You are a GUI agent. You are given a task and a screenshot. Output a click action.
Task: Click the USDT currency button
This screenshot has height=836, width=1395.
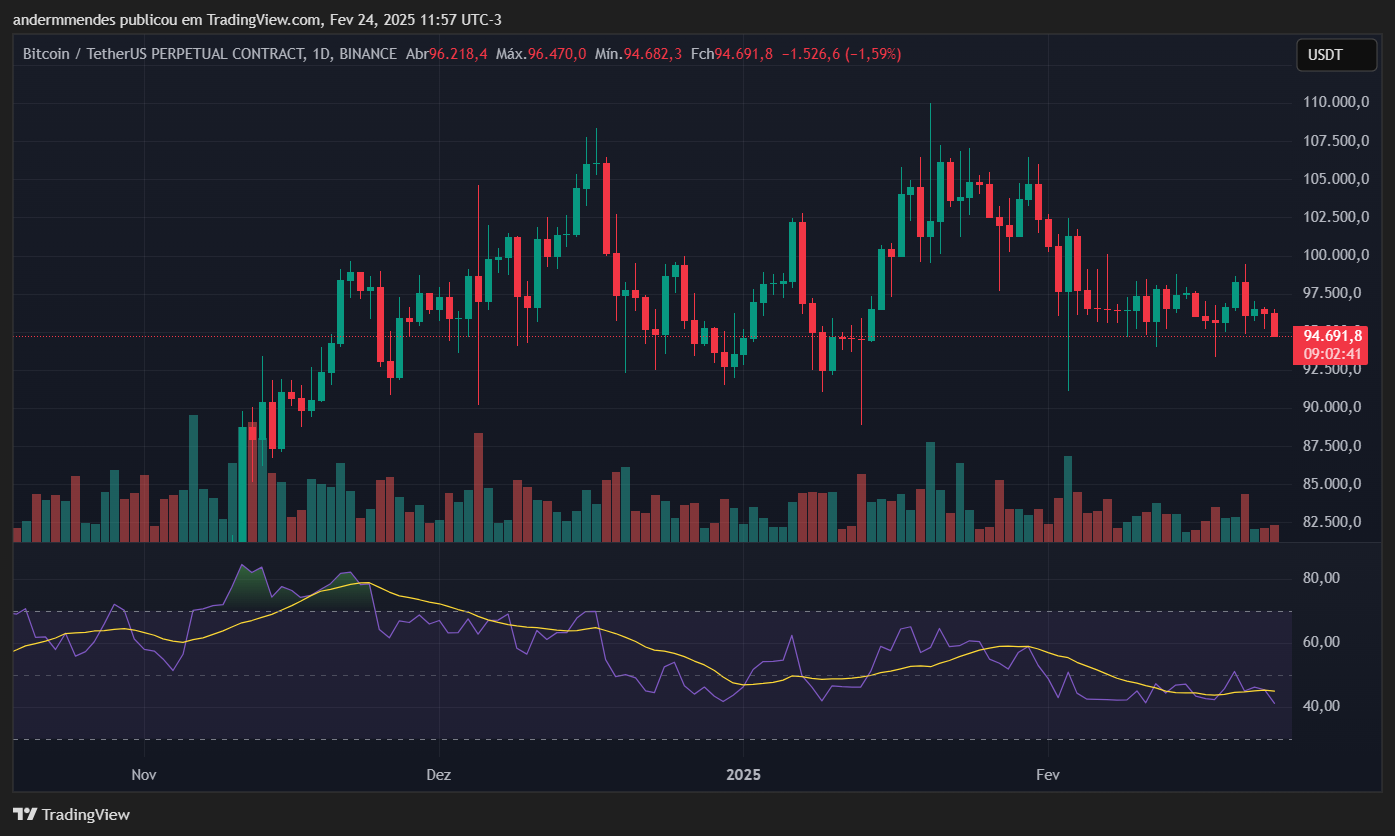[x=1335, y=55]
